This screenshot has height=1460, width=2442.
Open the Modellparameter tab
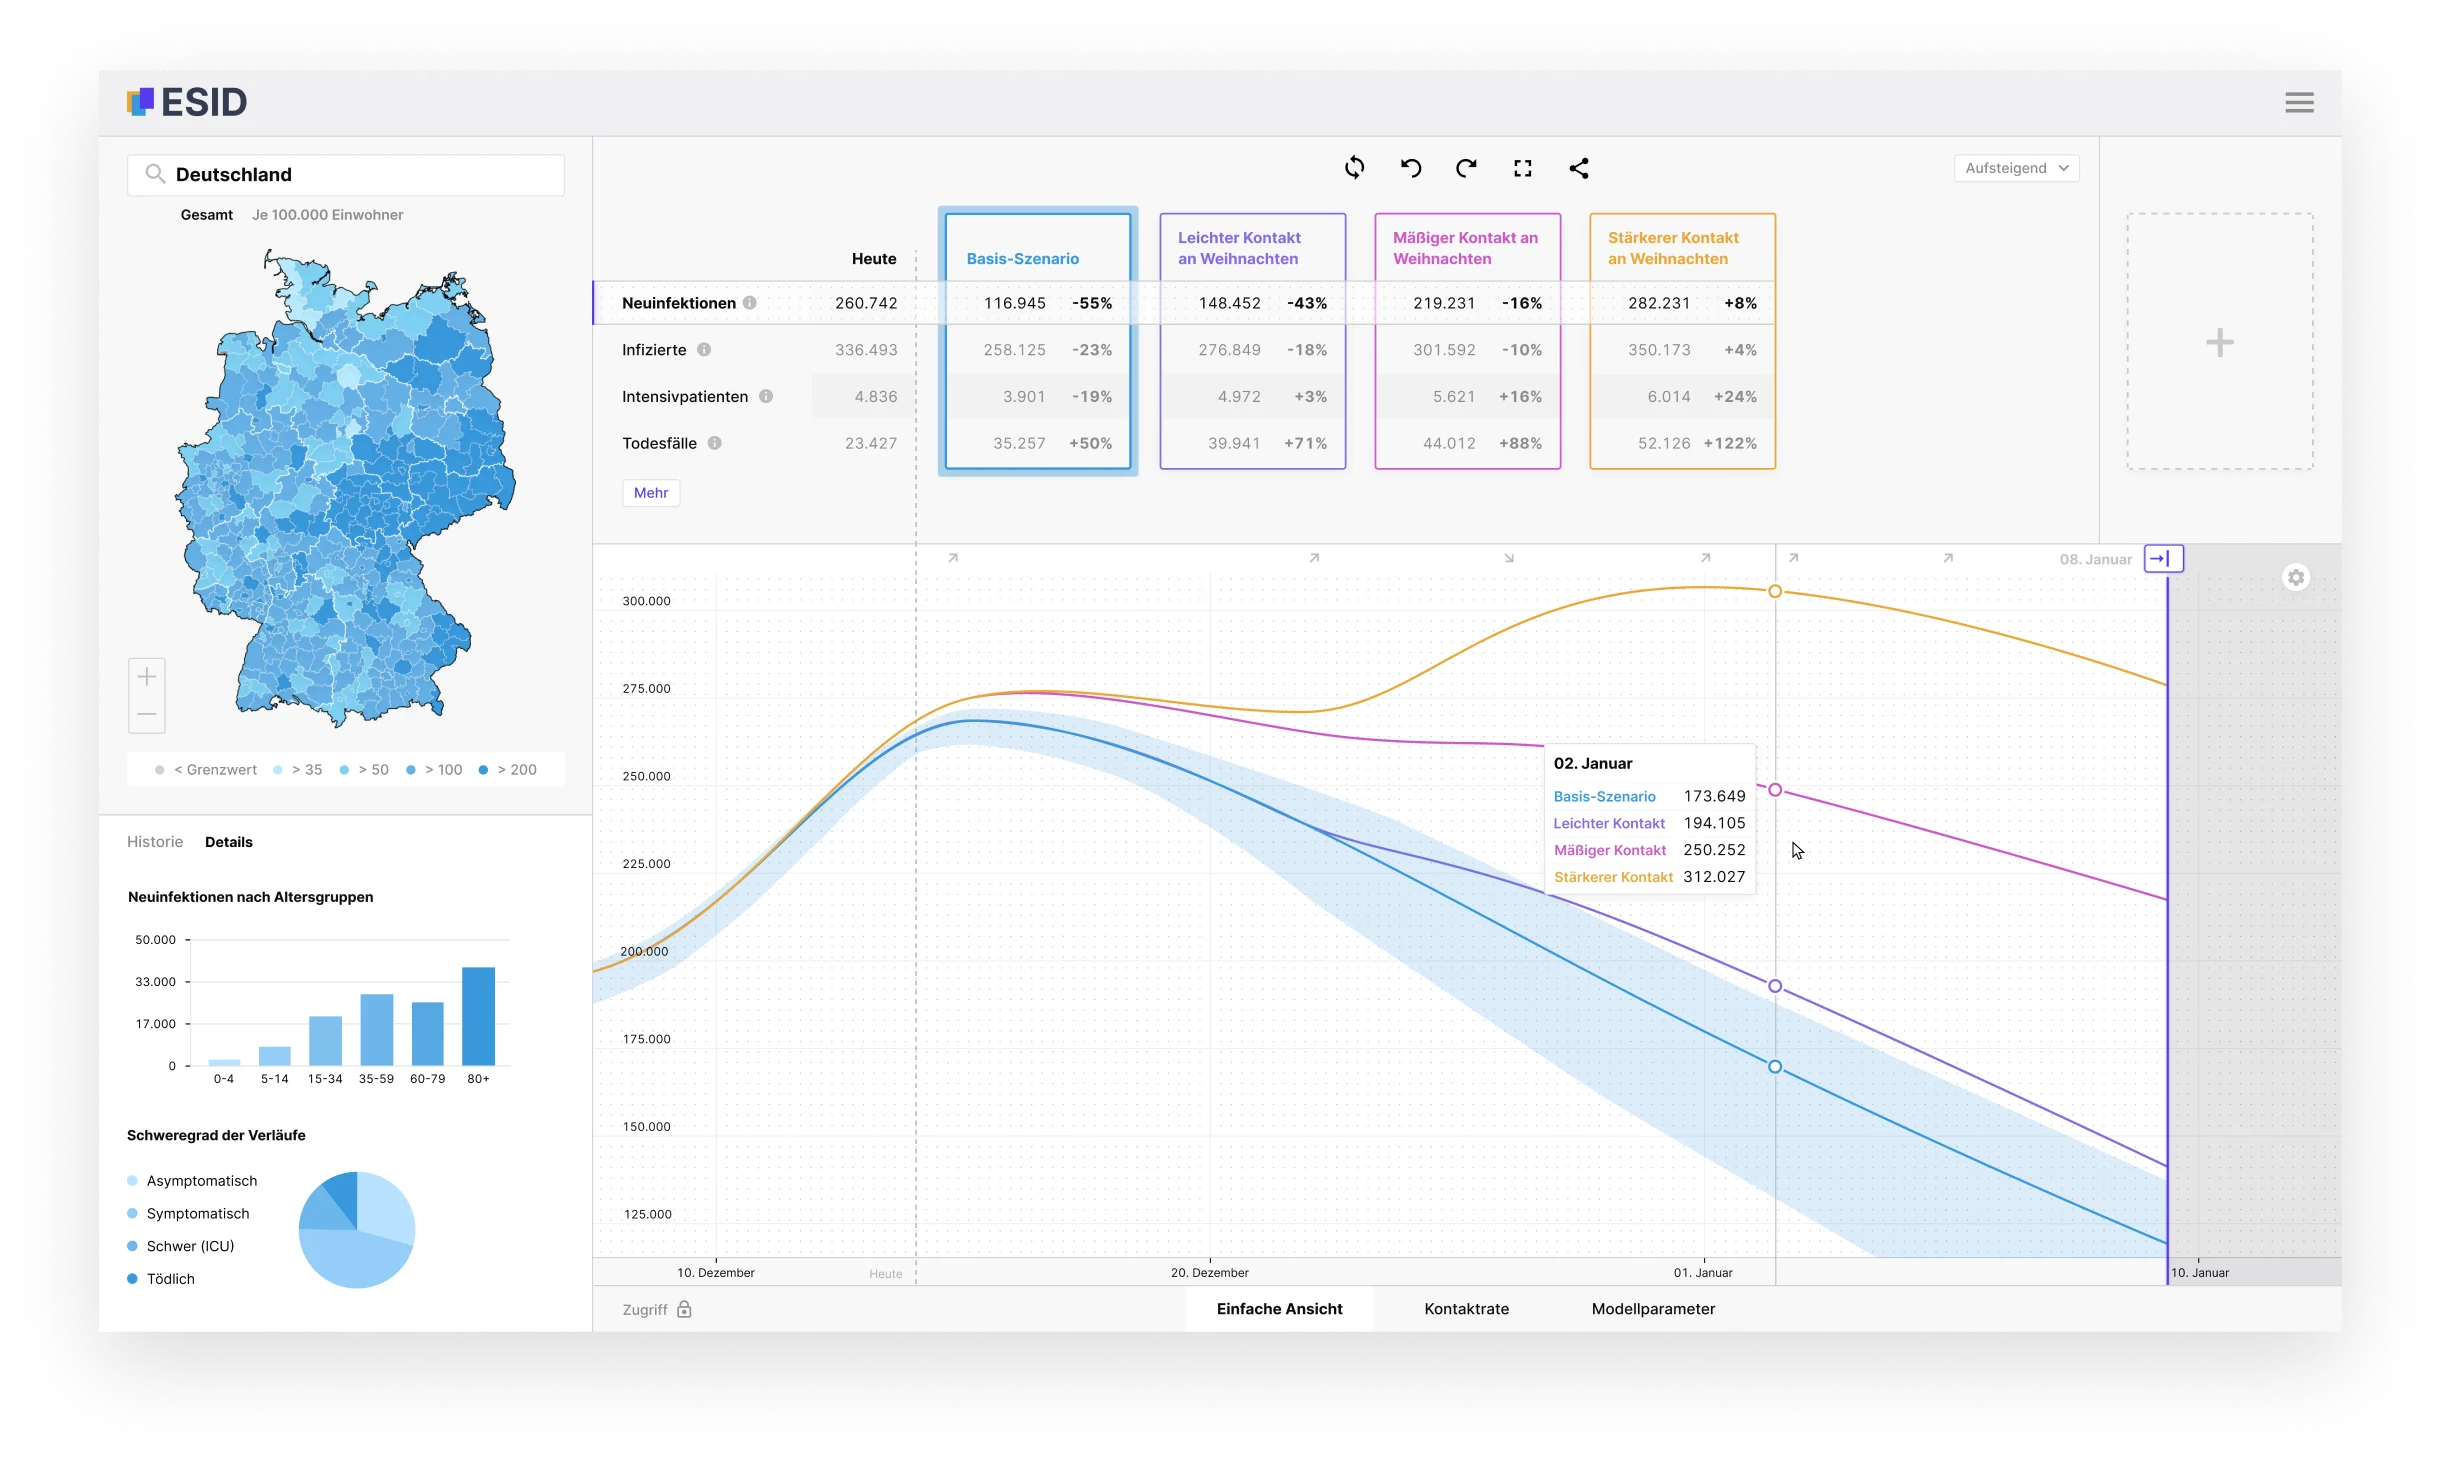(x=1653, y=1308)
